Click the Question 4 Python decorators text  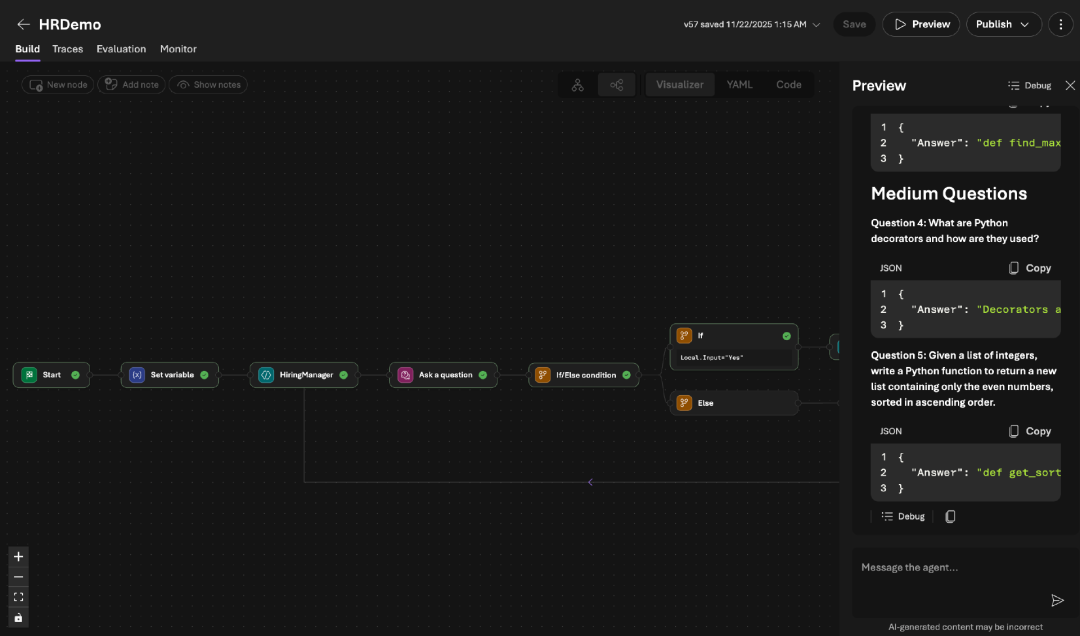point(955,231)
